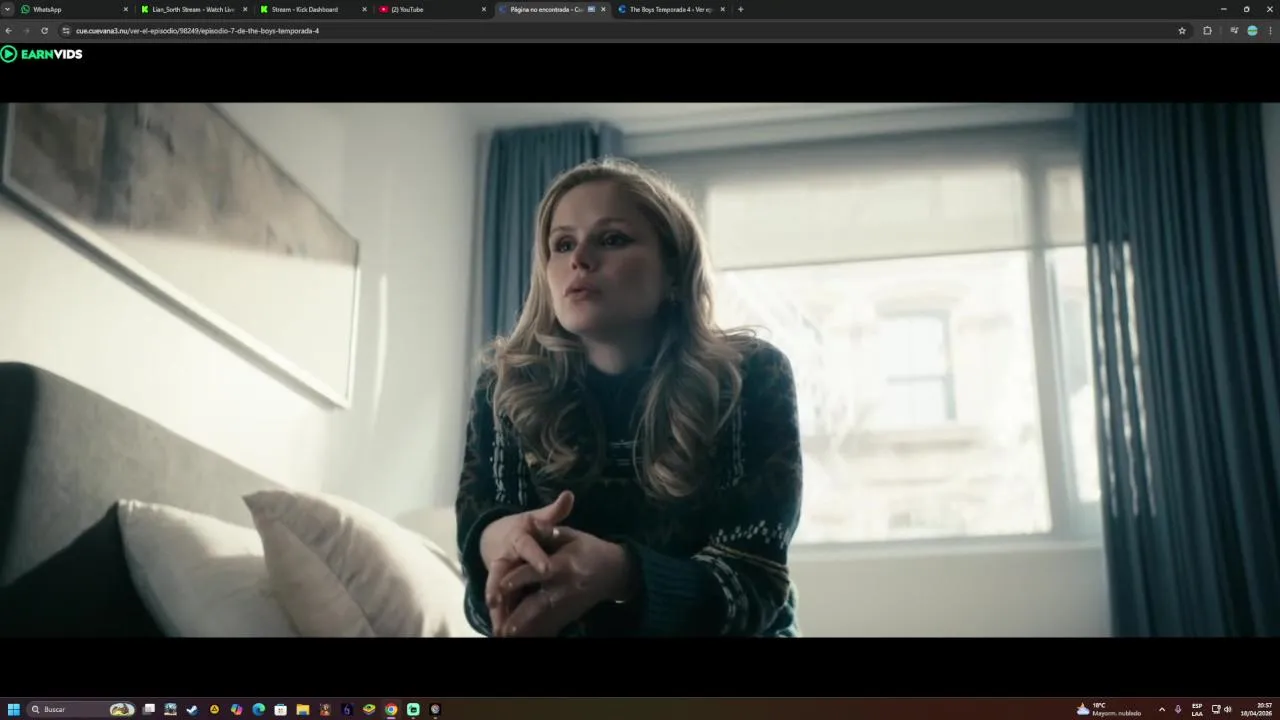The width and height of the screenshot is (1280, 720).
Task: Open the browser extensions puzzle icon
Action: 1207,31
